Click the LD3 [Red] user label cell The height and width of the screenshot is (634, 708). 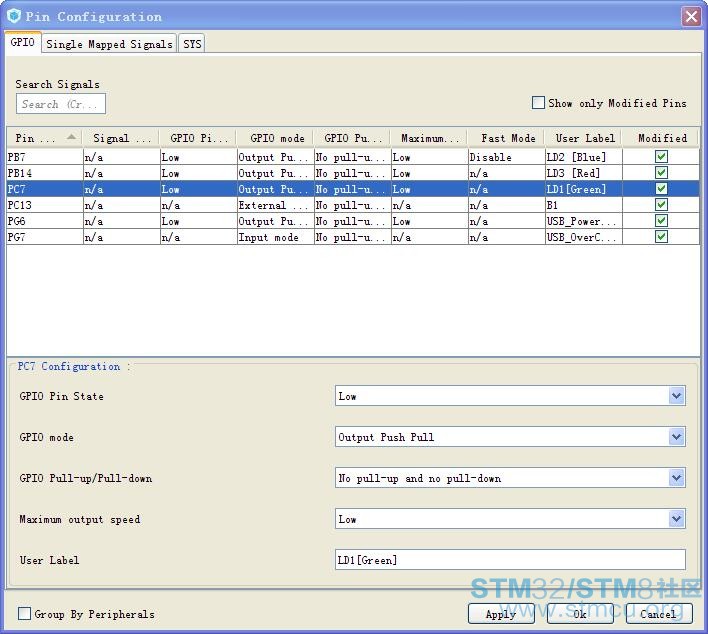pos(583,173)
